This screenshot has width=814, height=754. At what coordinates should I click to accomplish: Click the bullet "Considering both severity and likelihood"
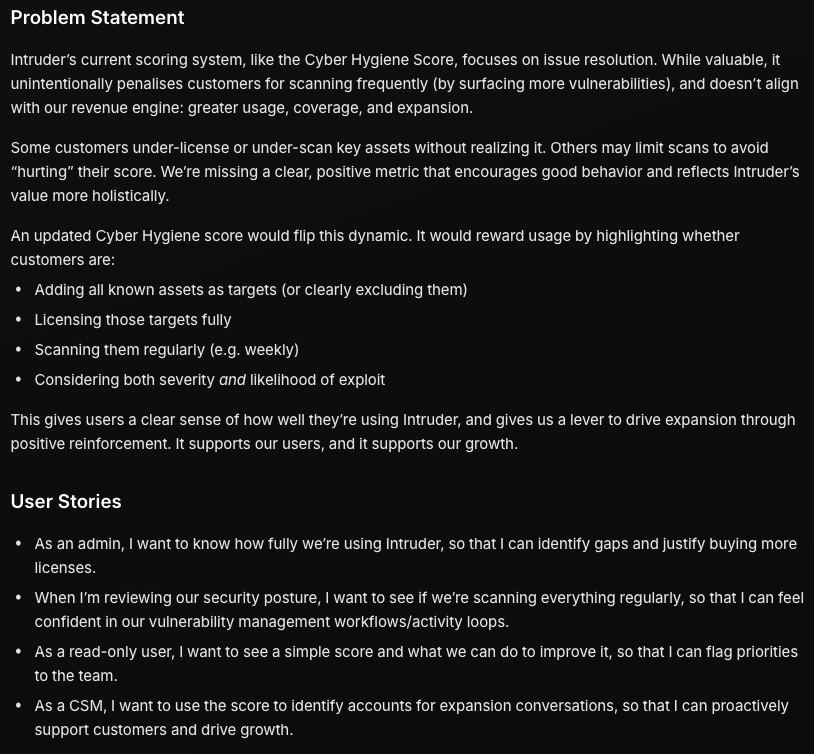209,380
